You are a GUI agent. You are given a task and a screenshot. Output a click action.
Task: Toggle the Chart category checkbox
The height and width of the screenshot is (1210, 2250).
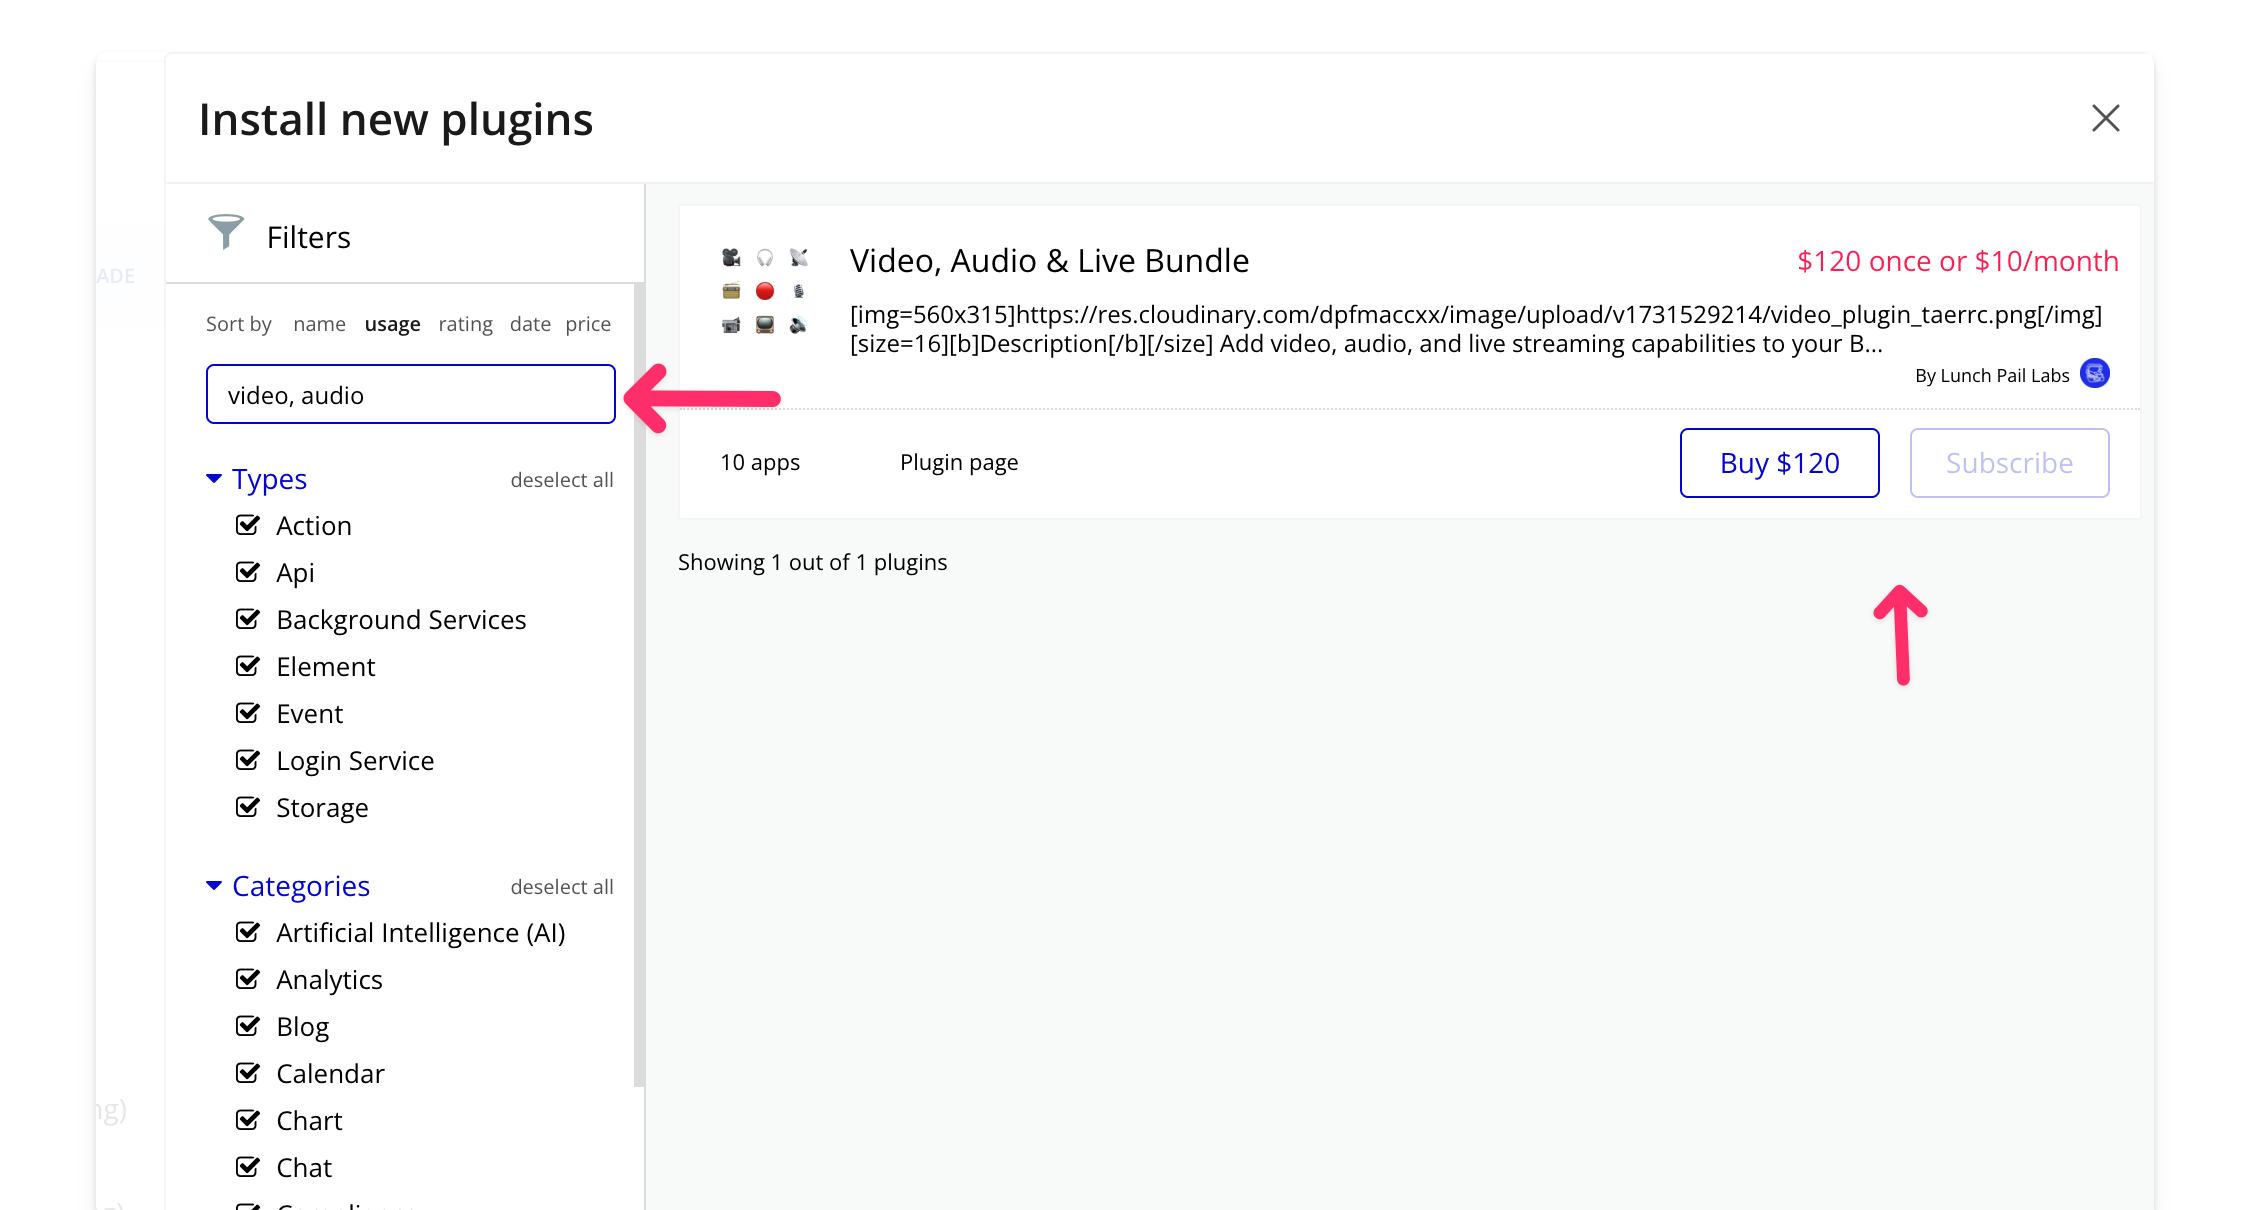pyautogui.click(x=248, y=1120)
